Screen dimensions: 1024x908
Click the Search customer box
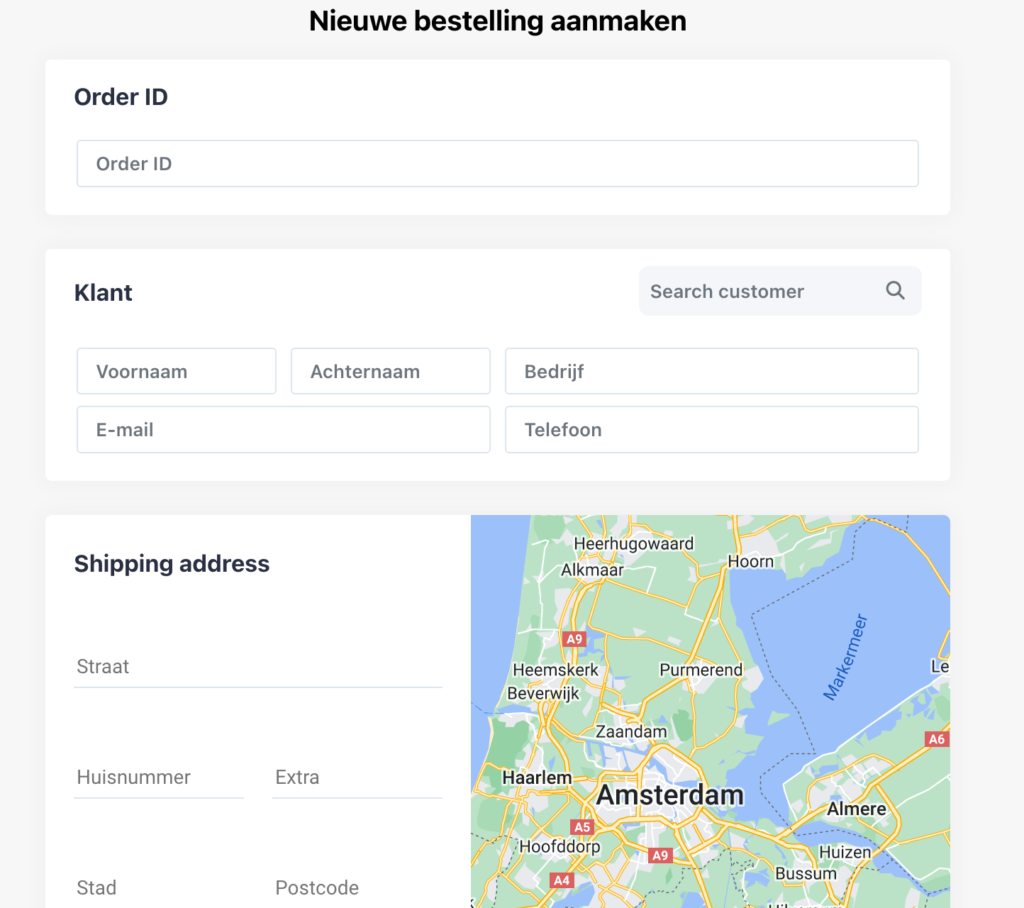(760, 291)
